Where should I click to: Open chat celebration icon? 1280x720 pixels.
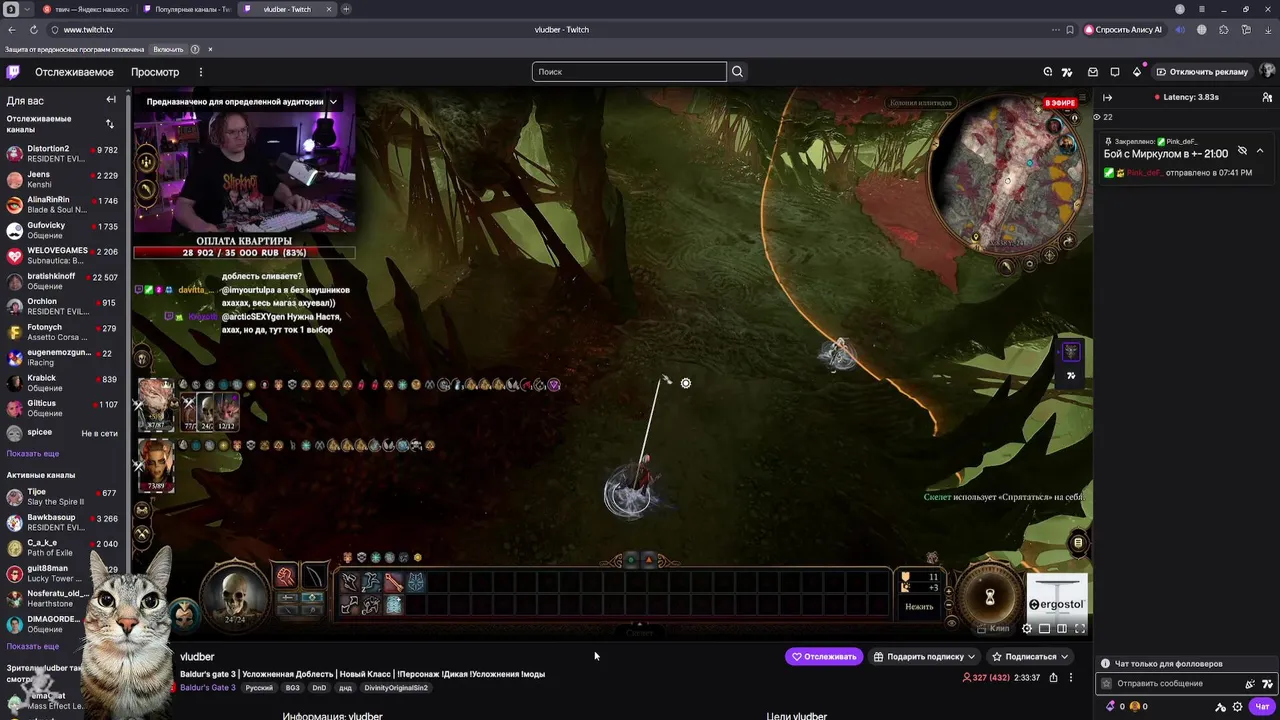click(1250, 684)
